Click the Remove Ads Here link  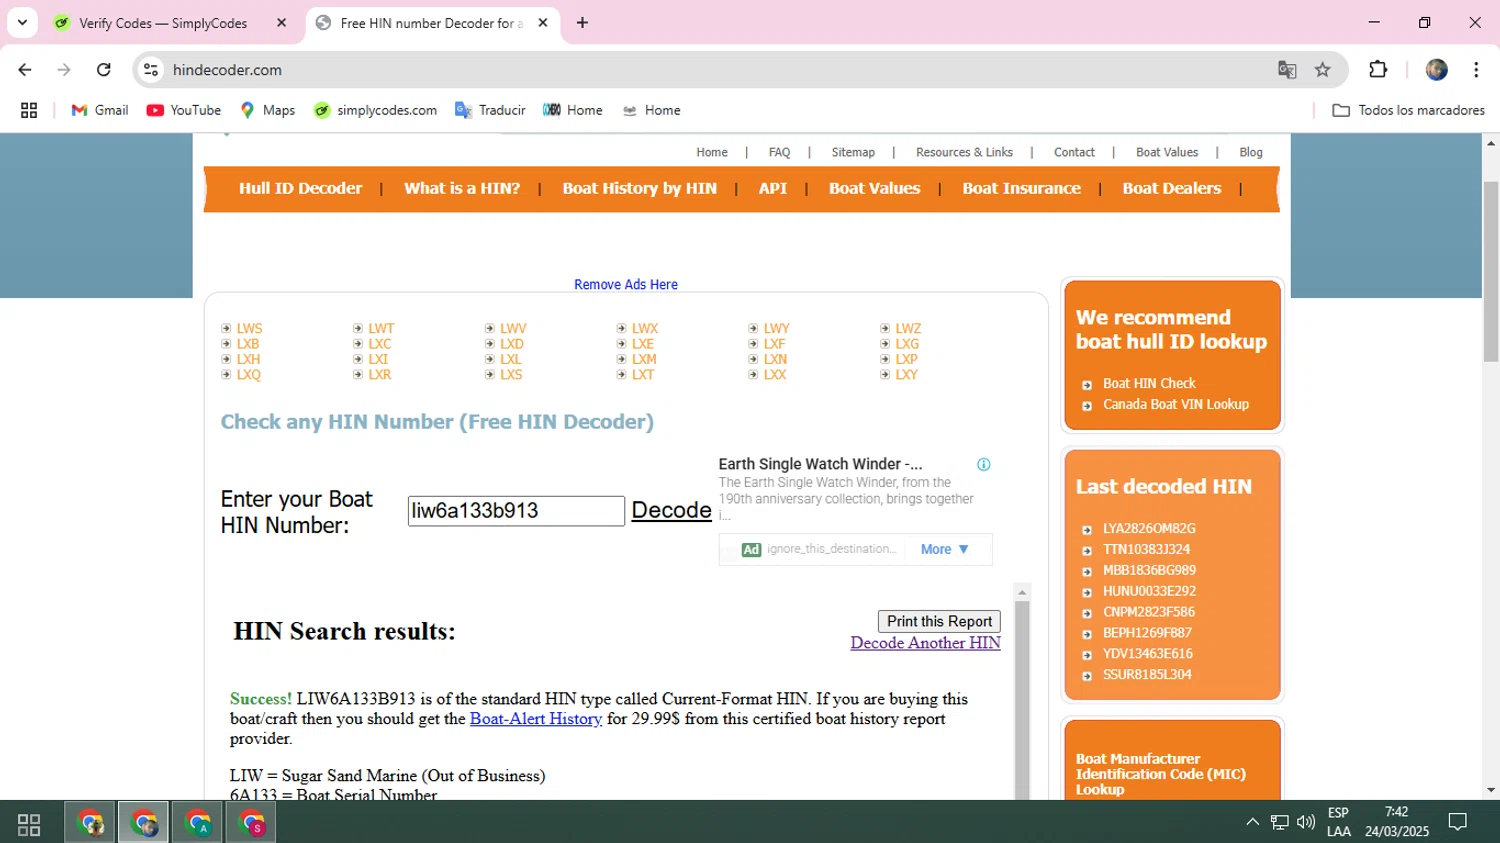(x=626, y=285)
